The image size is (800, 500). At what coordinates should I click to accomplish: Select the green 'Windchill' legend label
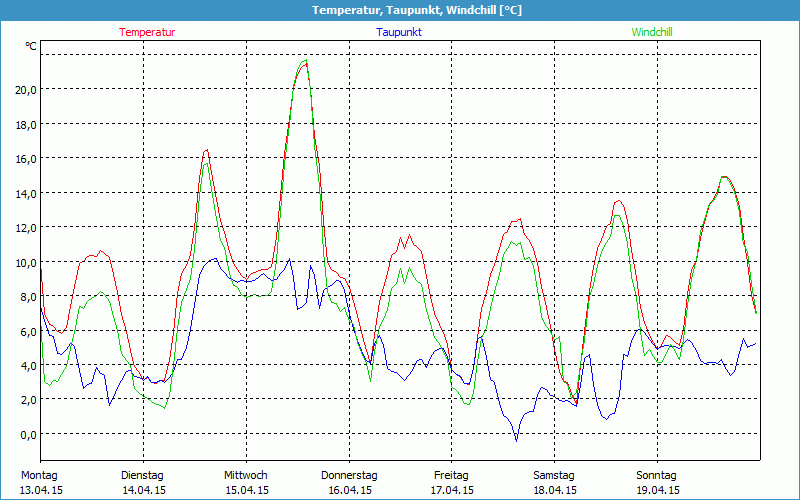click(x=652, y=32)
